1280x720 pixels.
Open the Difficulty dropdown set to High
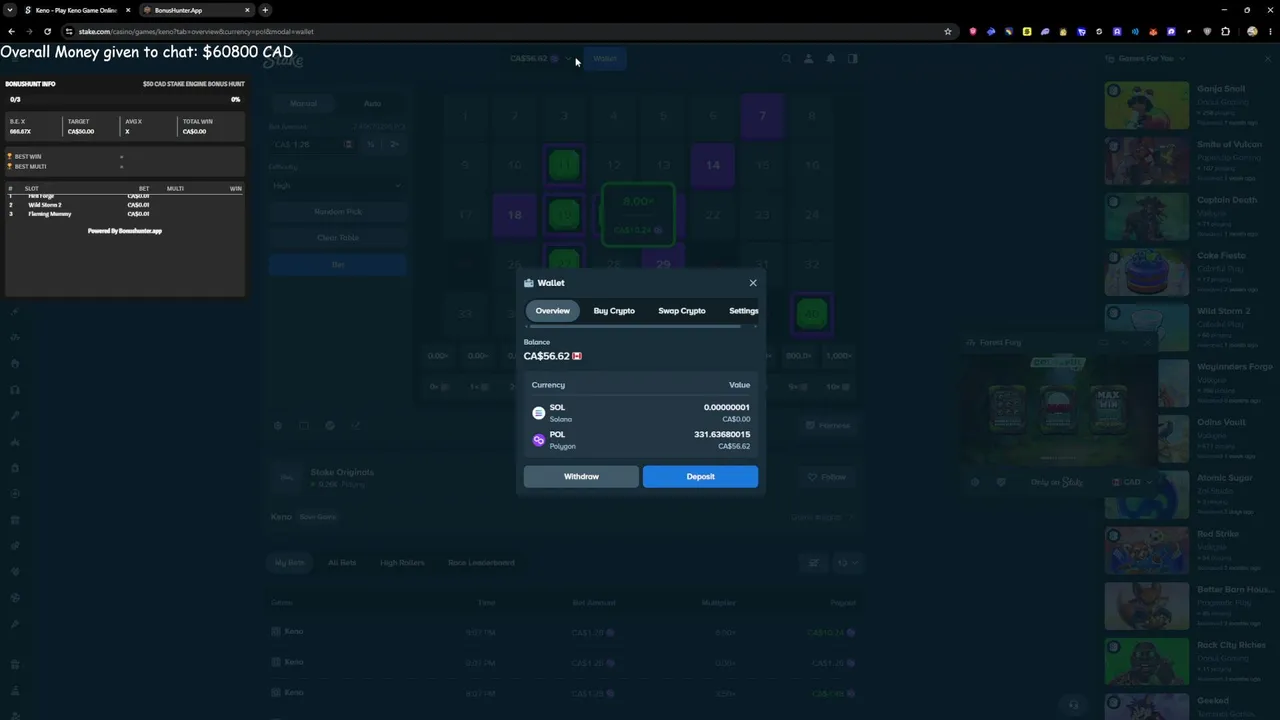(337, 185)
